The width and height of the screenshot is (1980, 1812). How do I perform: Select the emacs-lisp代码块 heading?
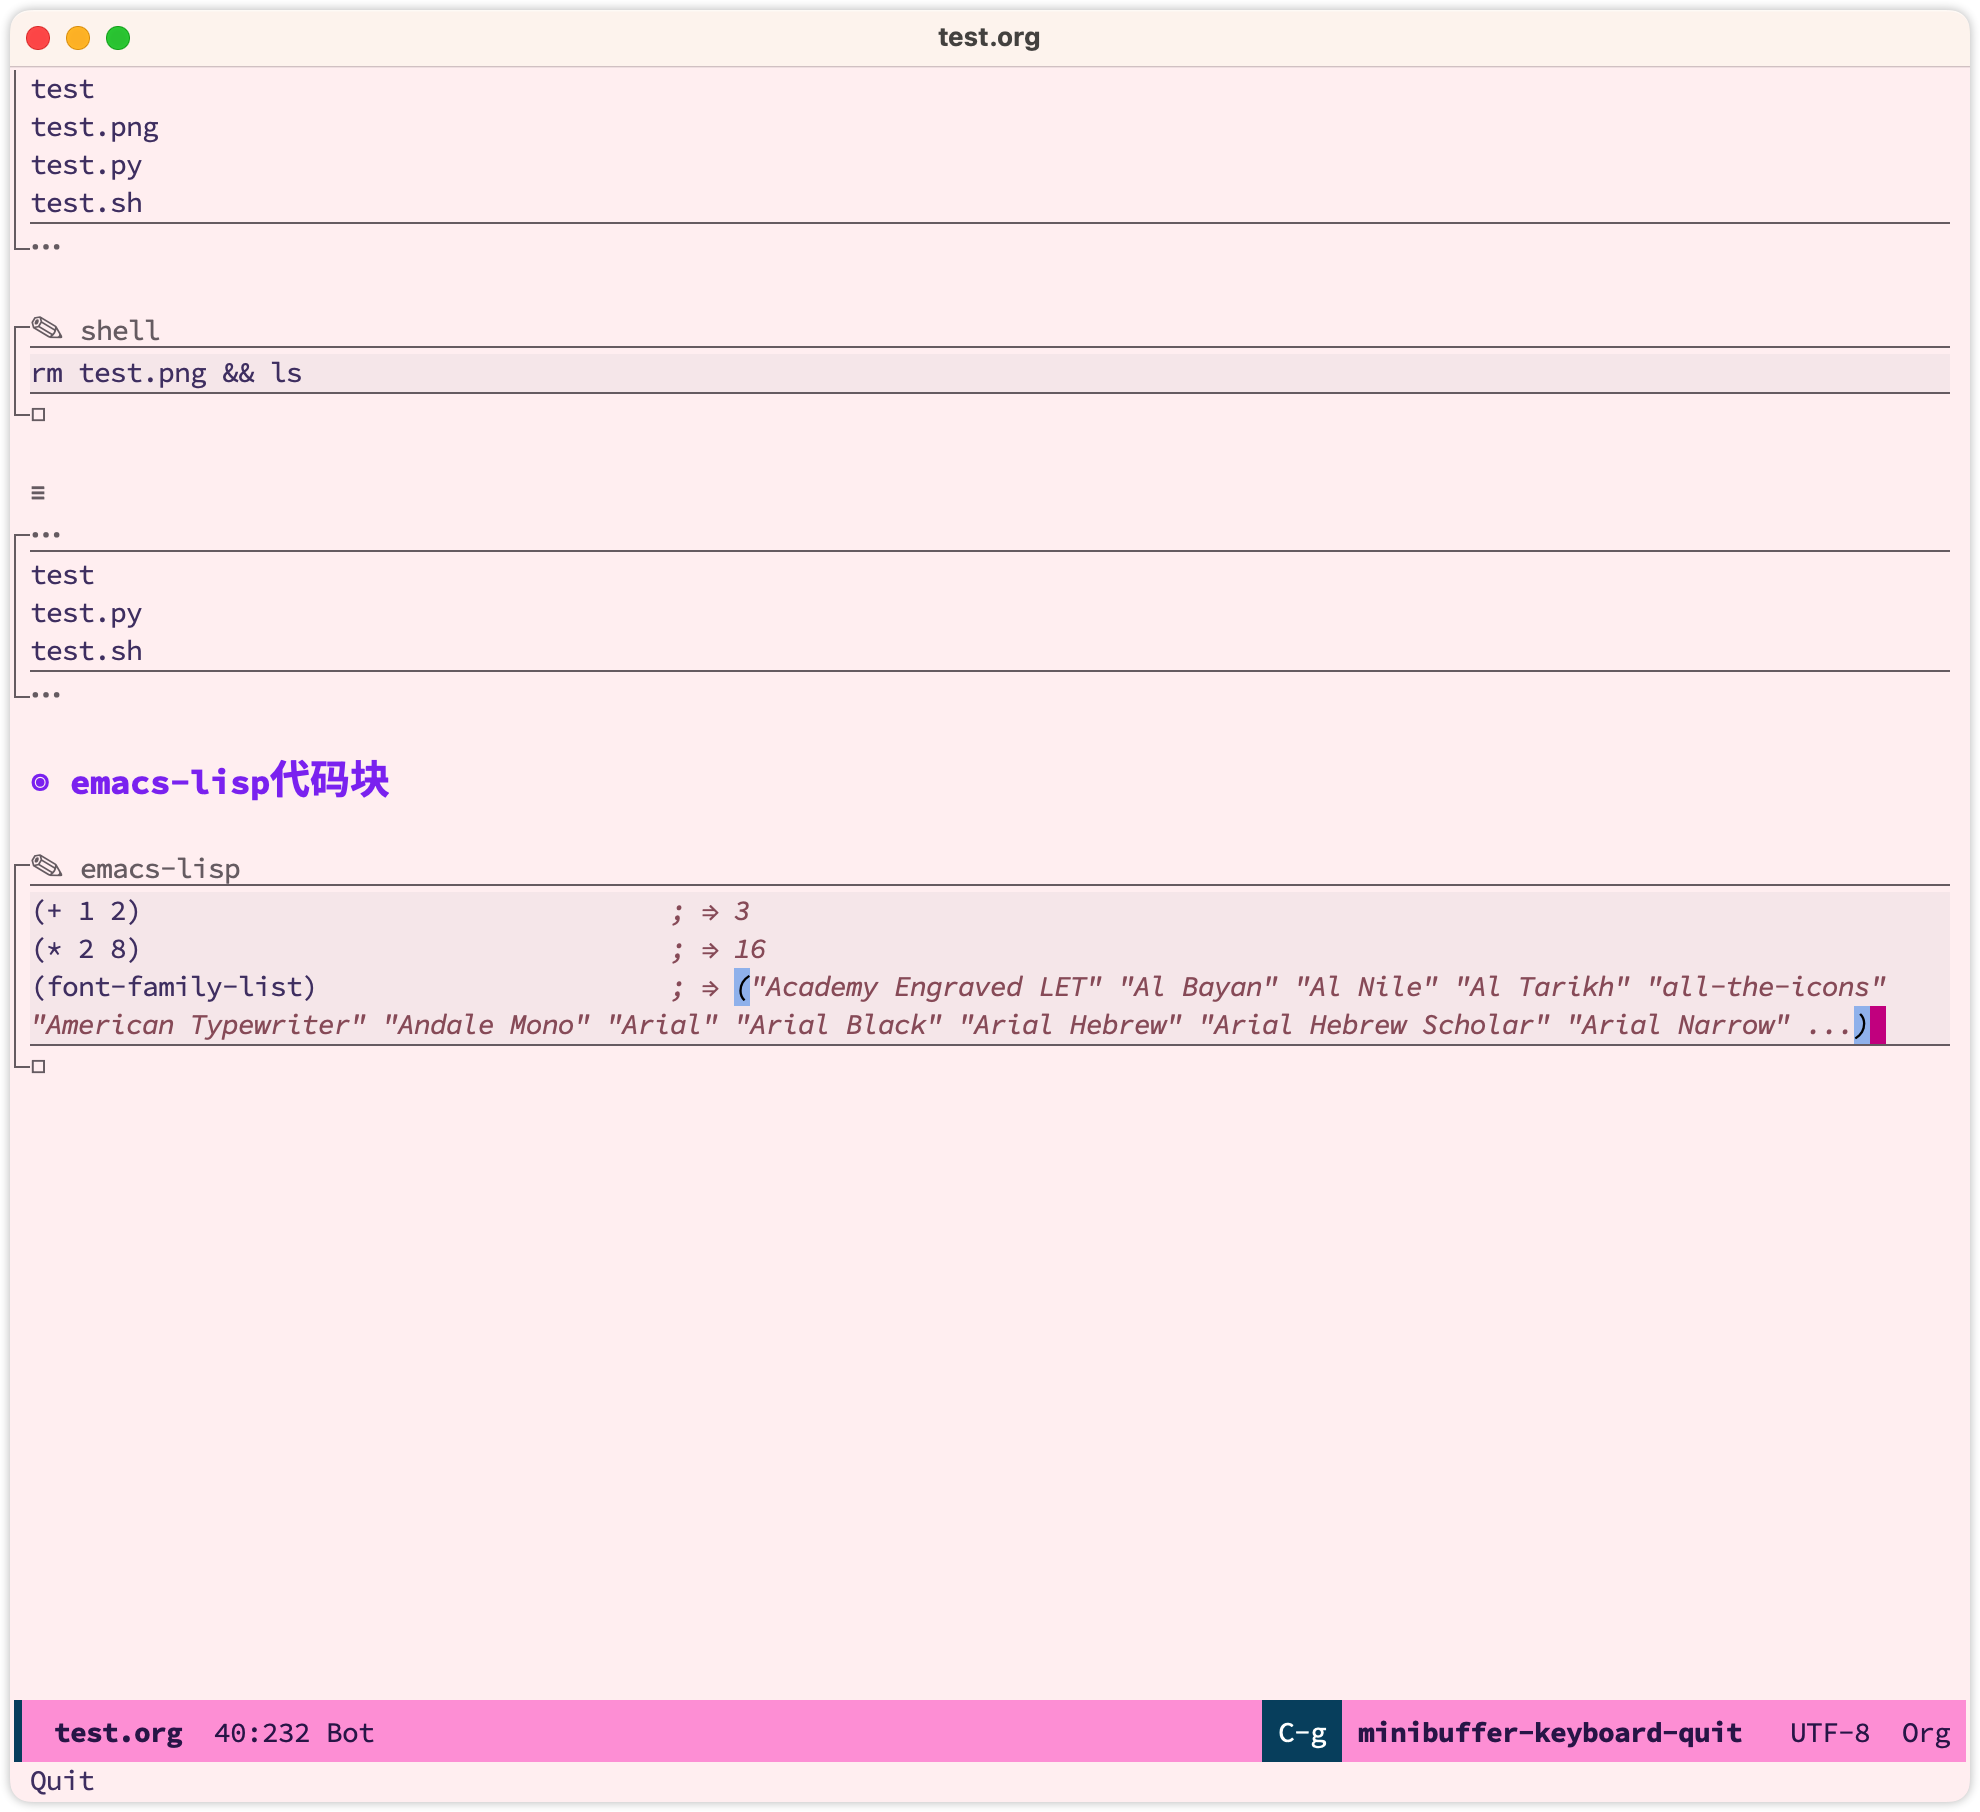coord(230,781)
